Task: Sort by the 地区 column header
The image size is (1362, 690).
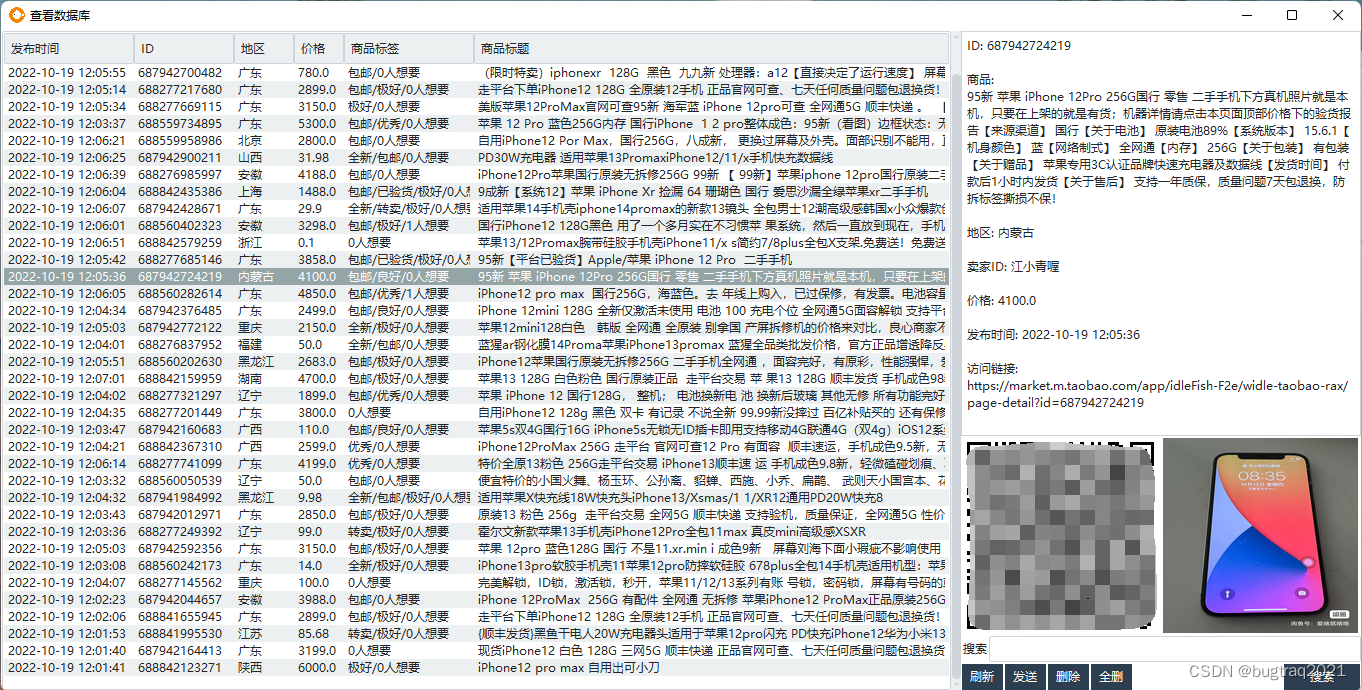Action: click(264, 48)
